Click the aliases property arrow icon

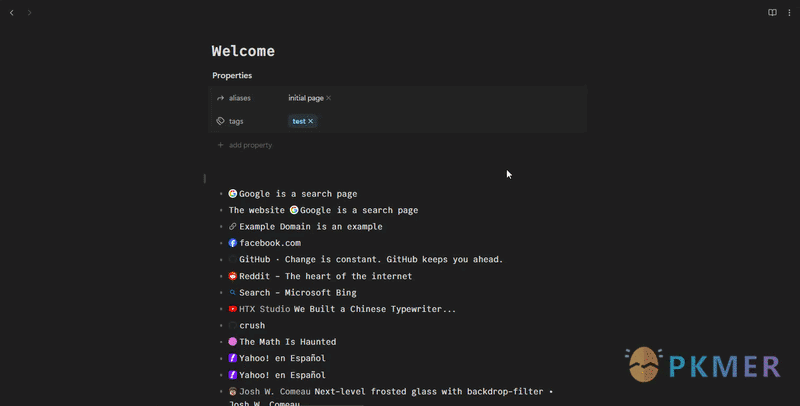(x=220, y=98)
